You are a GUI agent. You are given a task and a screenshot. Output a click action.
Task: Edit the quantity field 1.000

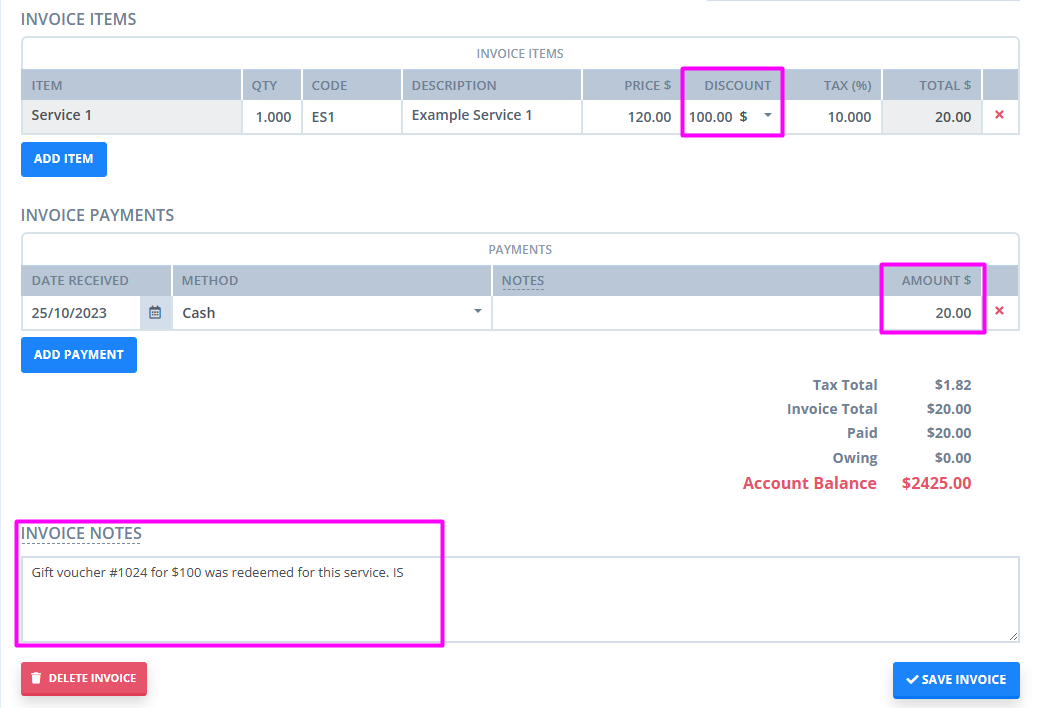pos(272,117)
